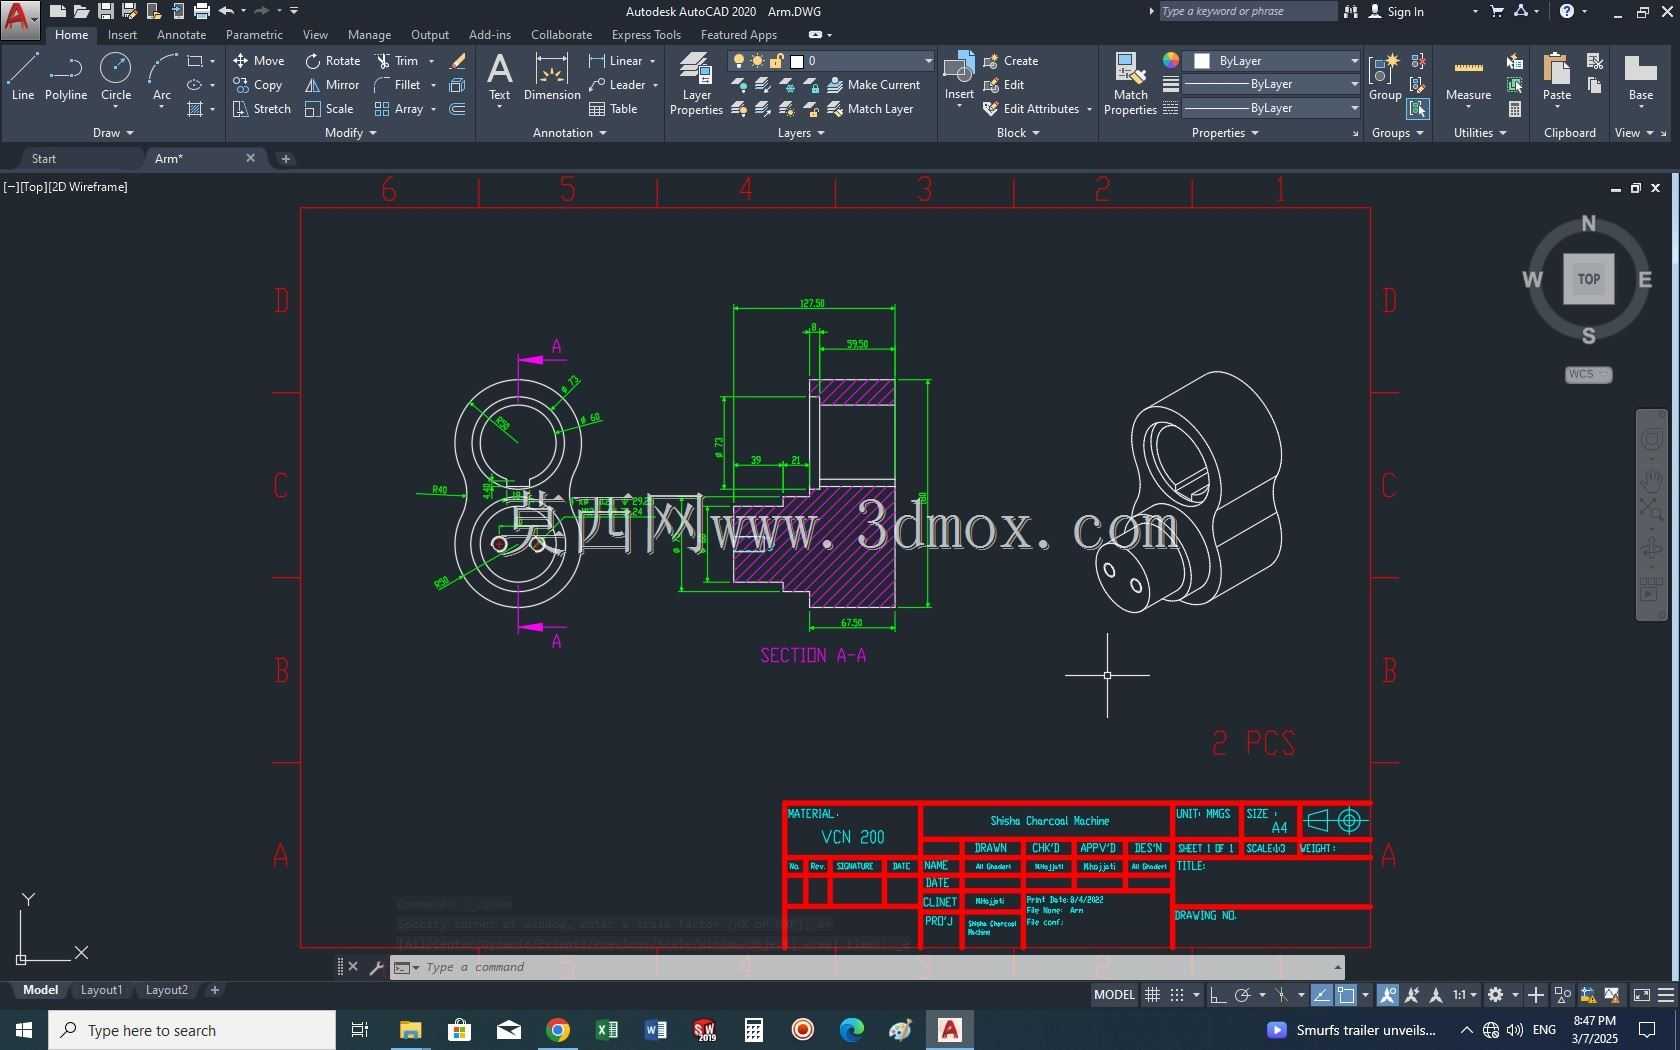1680x1050 pixels.
Task: Click the Create block button
Action: click(x=1011, y=61)
